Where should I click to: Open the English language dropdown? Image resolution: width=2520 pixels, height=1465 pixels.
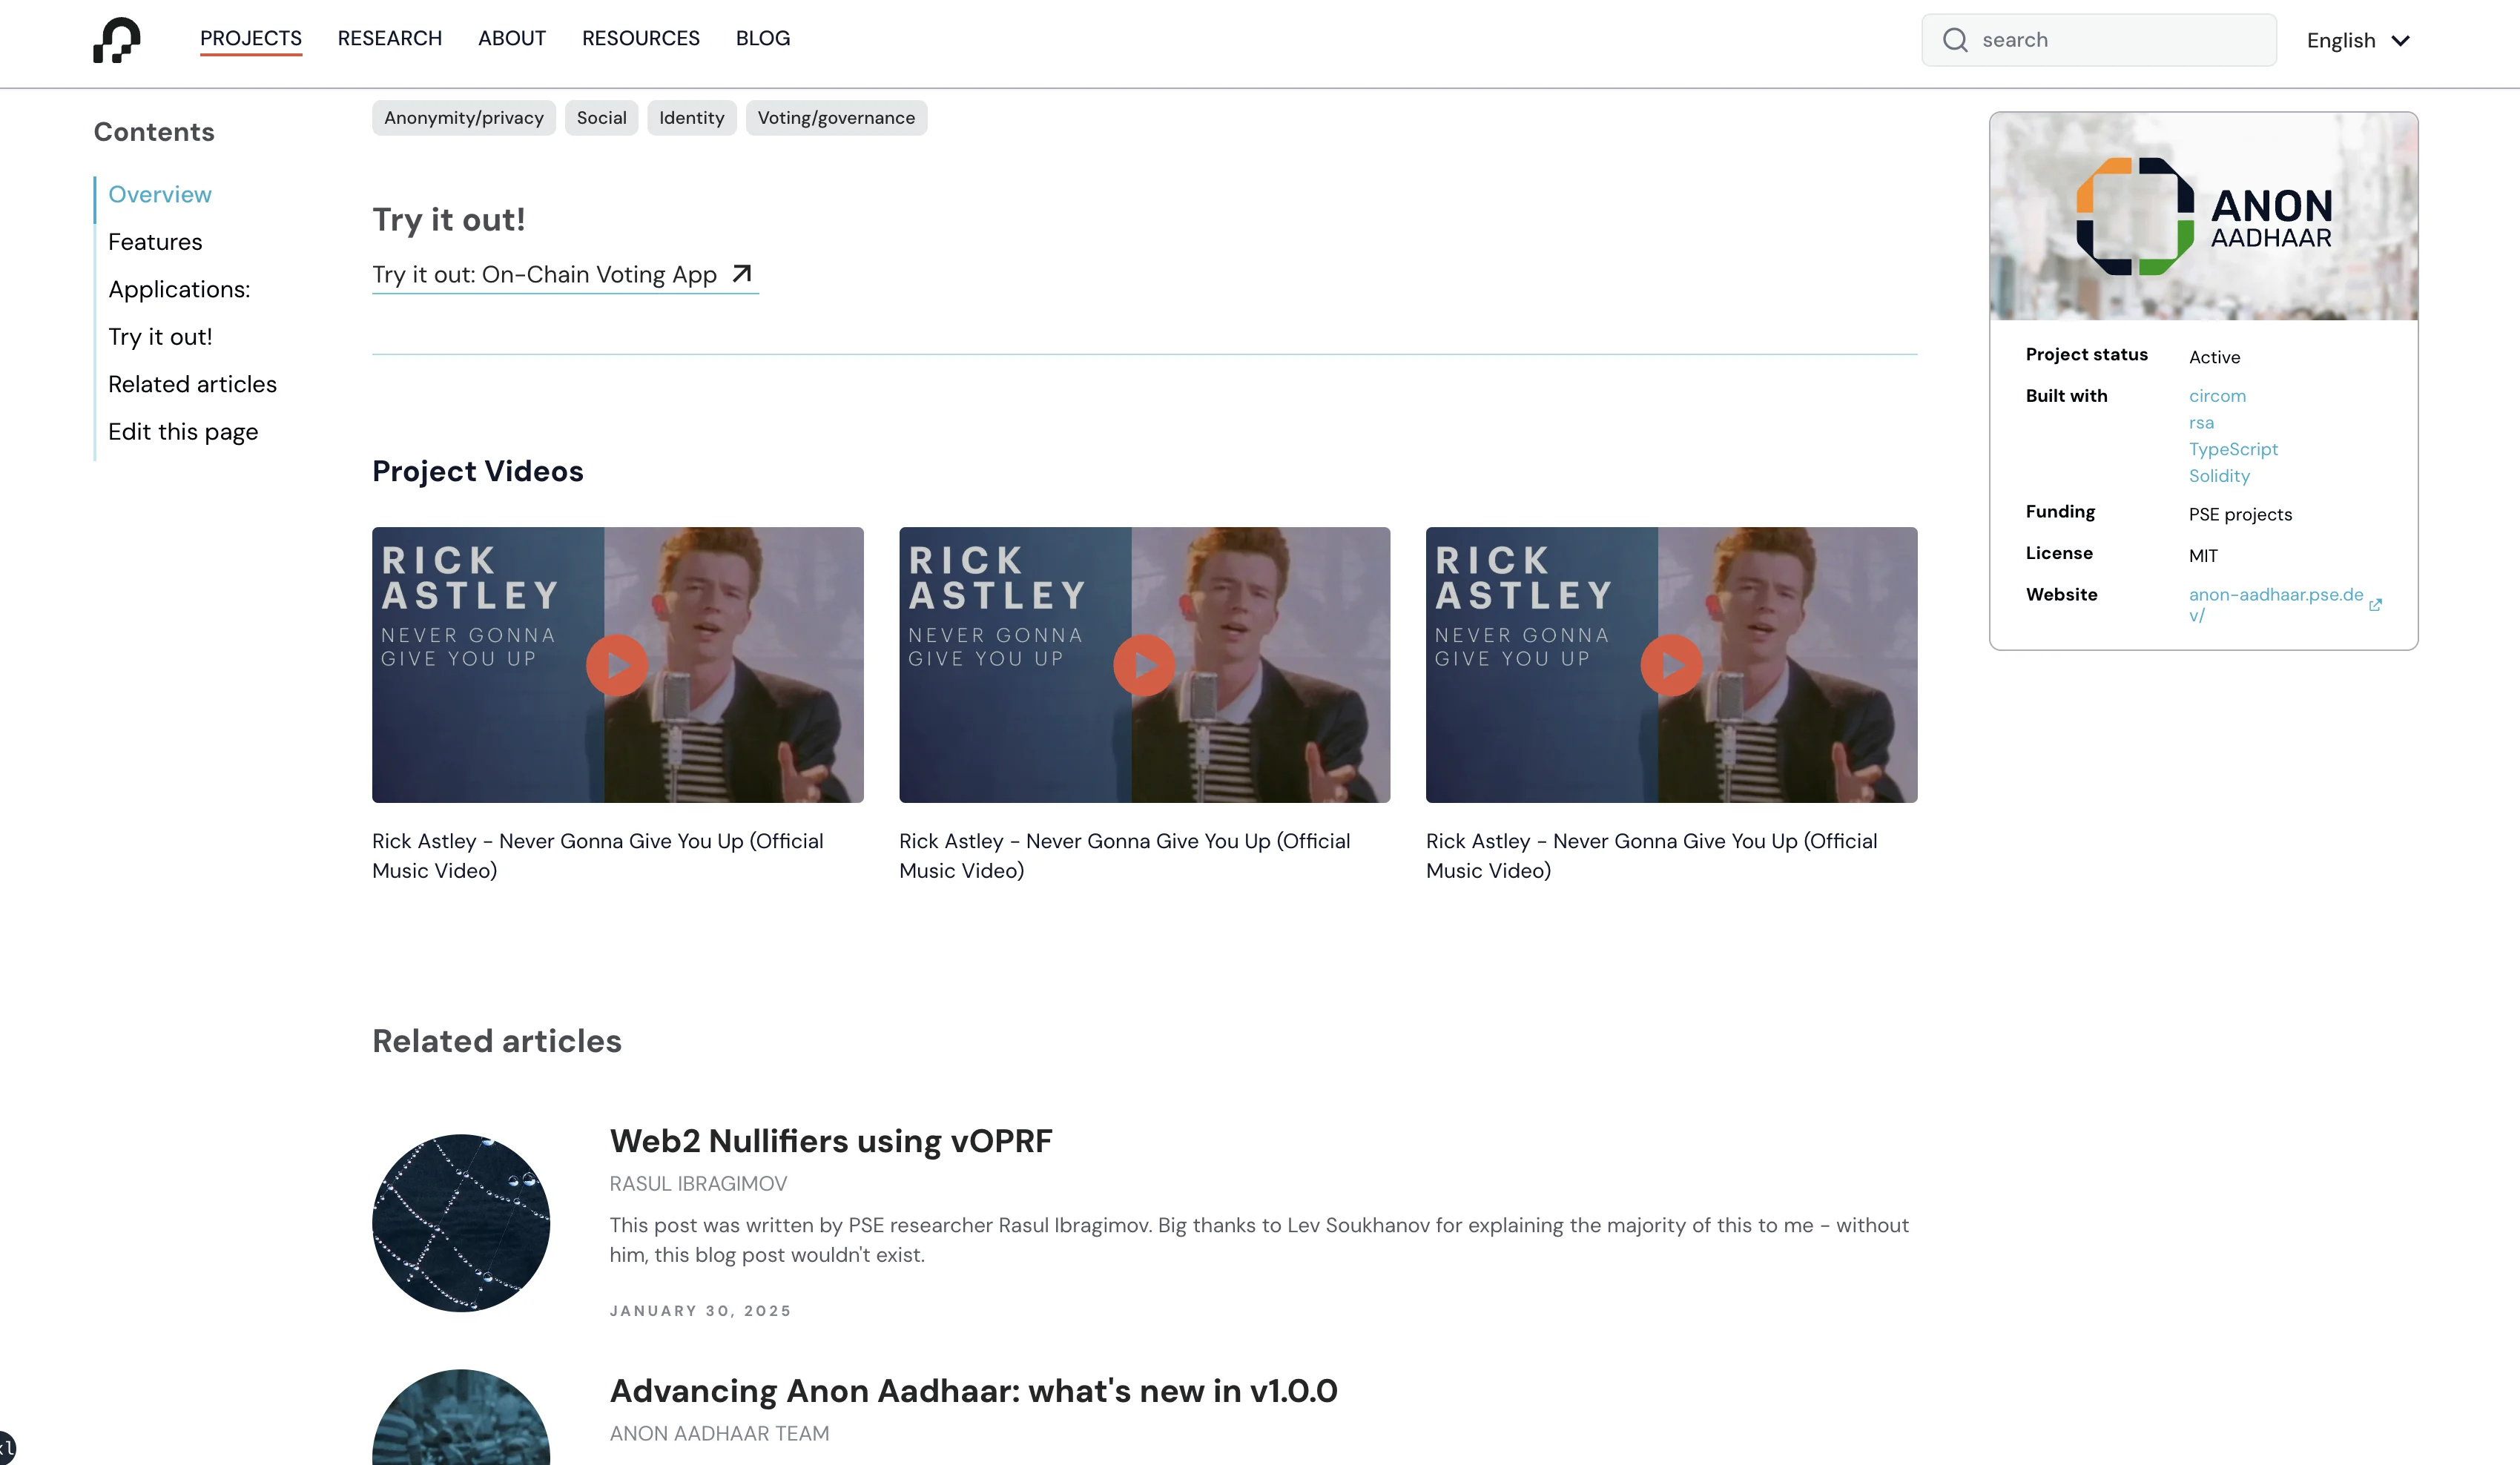[2358, 40]
